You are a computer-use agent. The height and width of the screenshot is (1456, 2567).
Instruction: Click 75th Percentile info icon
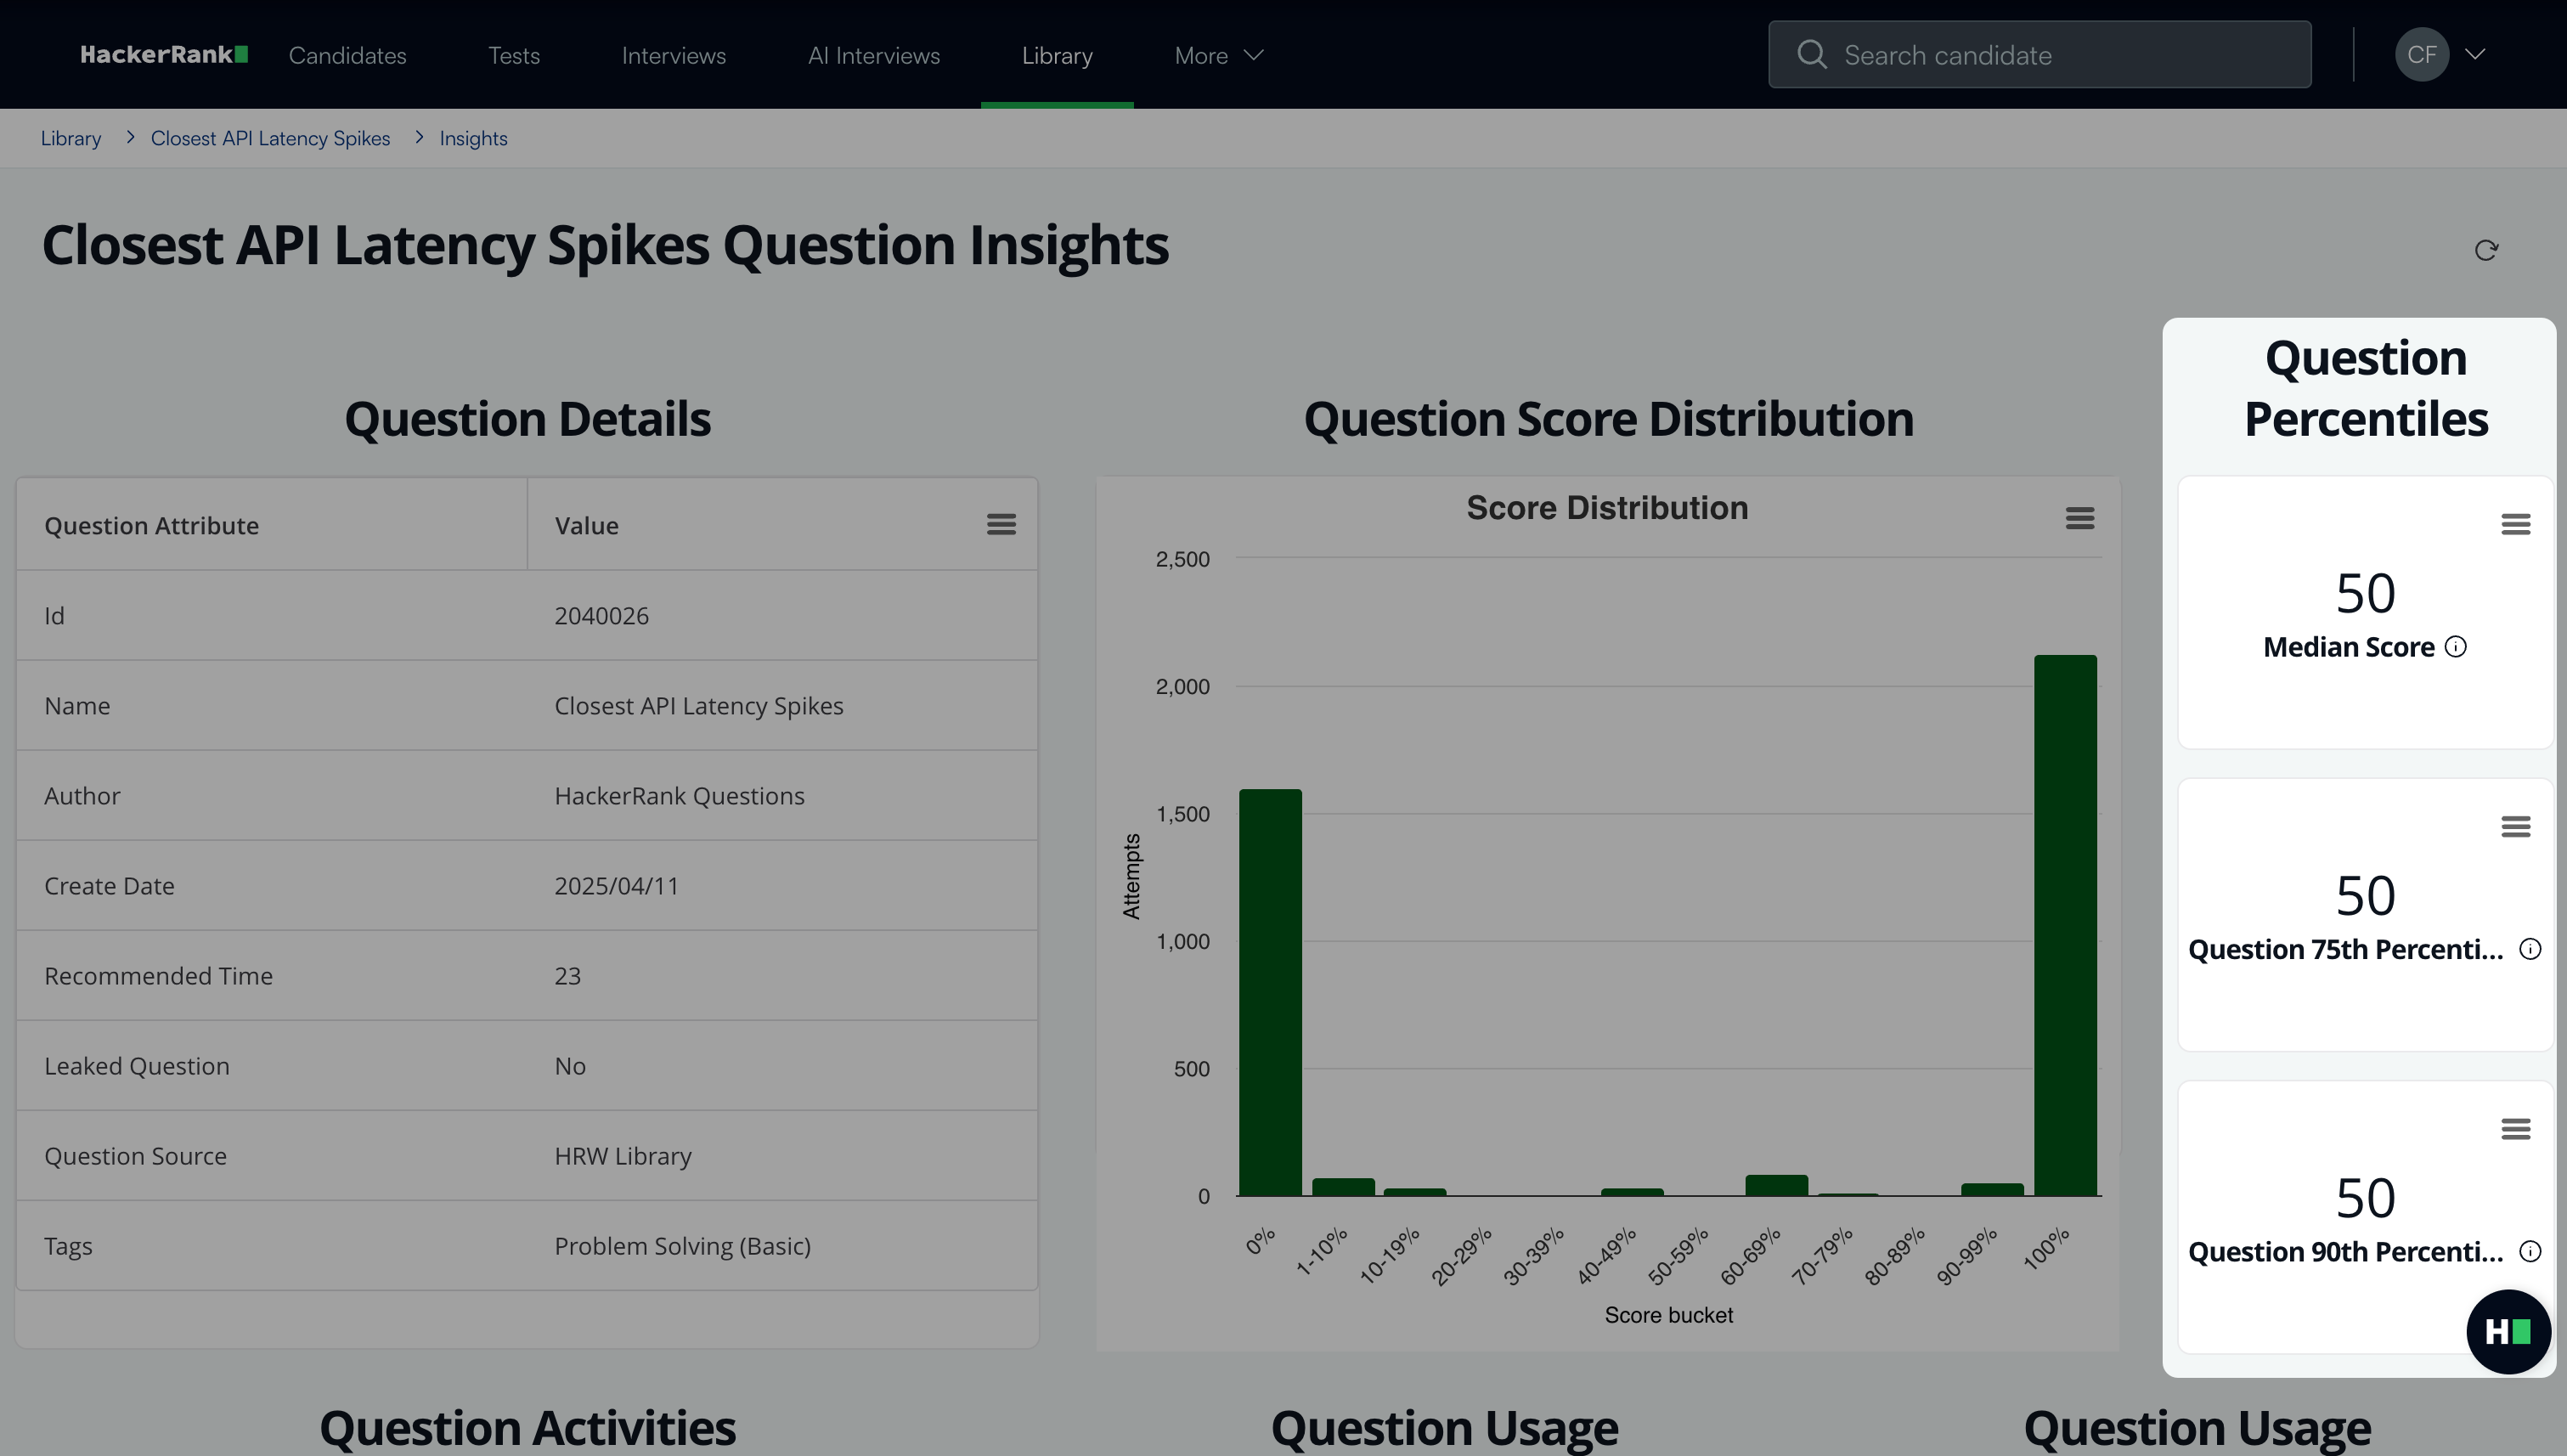point(2529,949)
